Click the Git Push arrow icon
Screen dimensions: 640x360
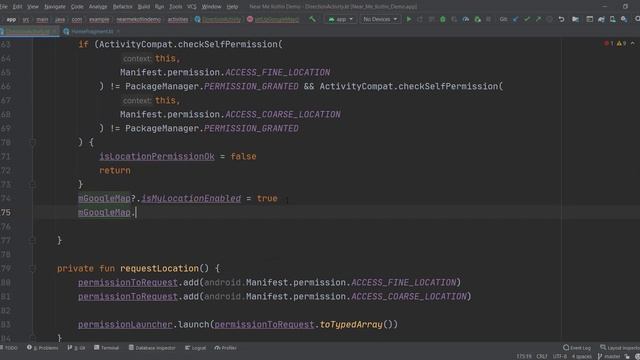[538, 19]
